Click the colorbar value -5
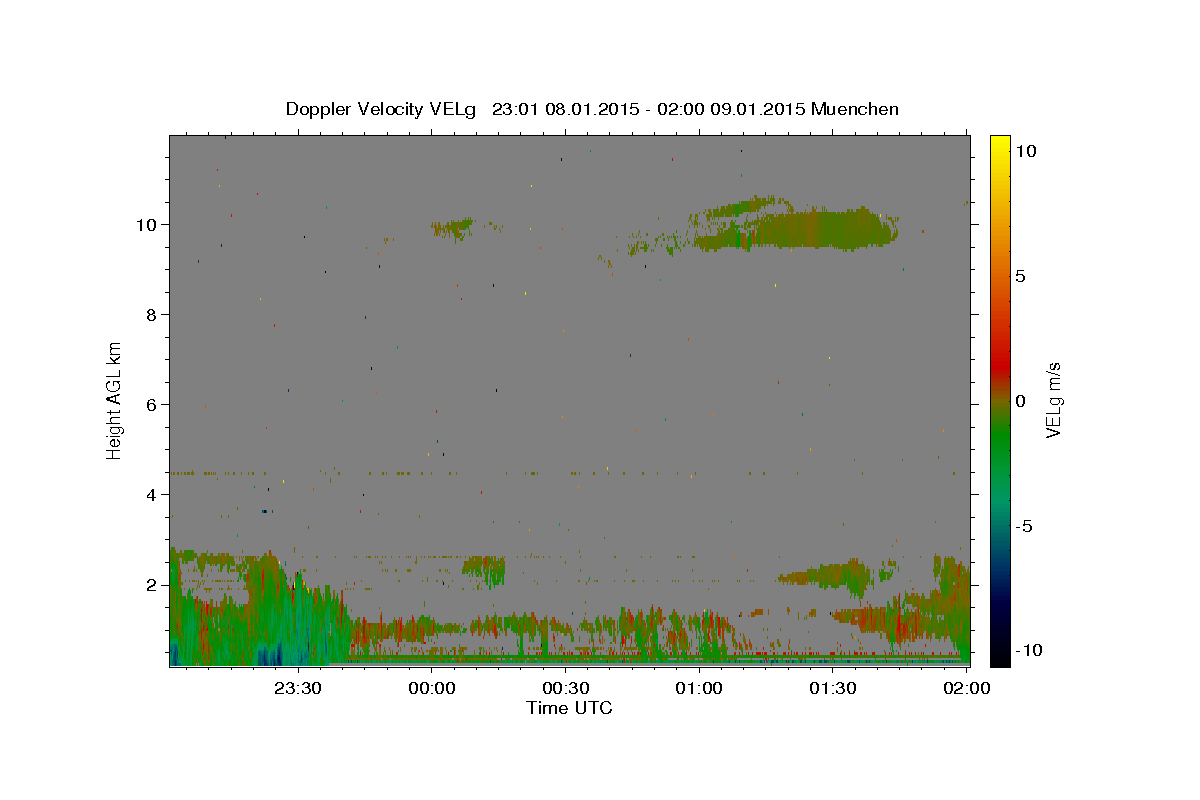This screenshot has width=1200, height=800. pyautogui.click(x=1024, y=526)
